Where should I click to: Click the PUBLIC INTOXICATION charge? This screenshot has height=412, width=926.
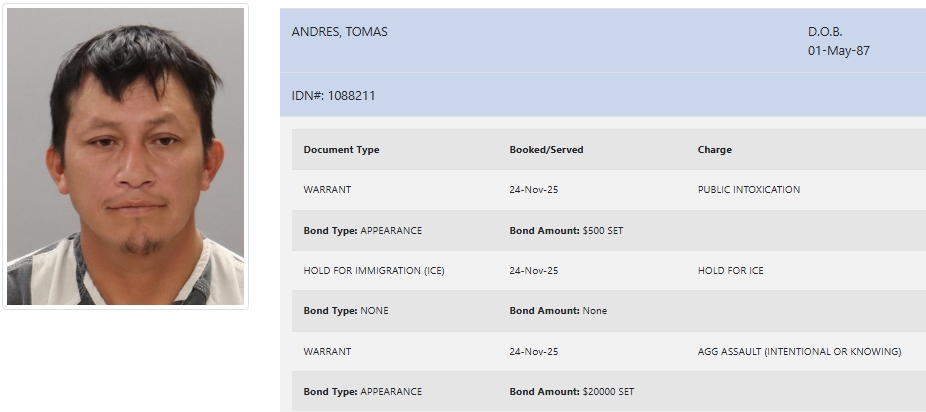pos(748,190)
